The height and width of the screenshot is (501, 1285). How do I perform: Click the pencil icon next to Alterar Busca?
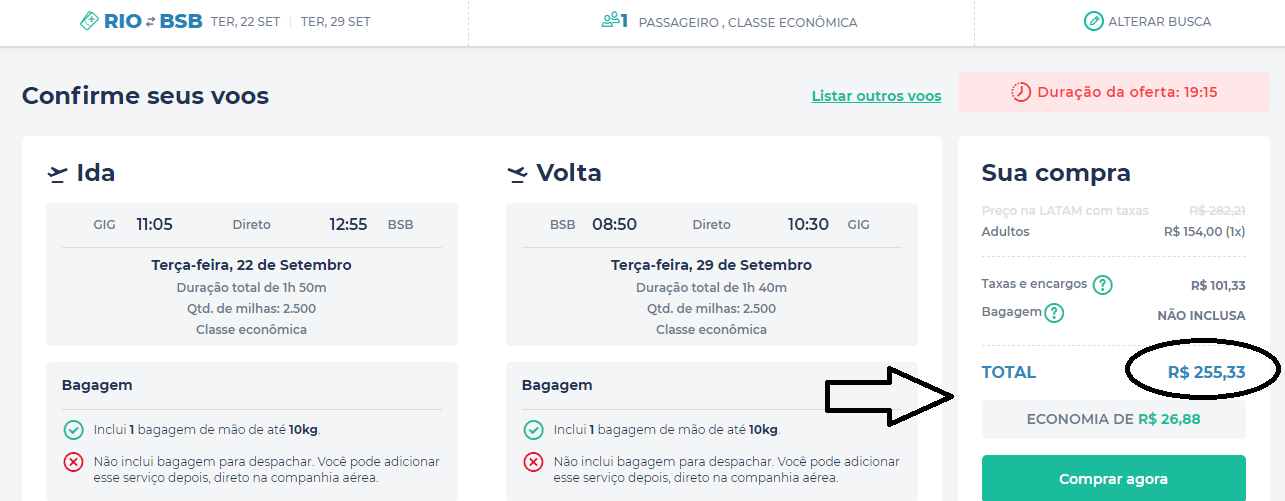click(x=1094, y=21)
